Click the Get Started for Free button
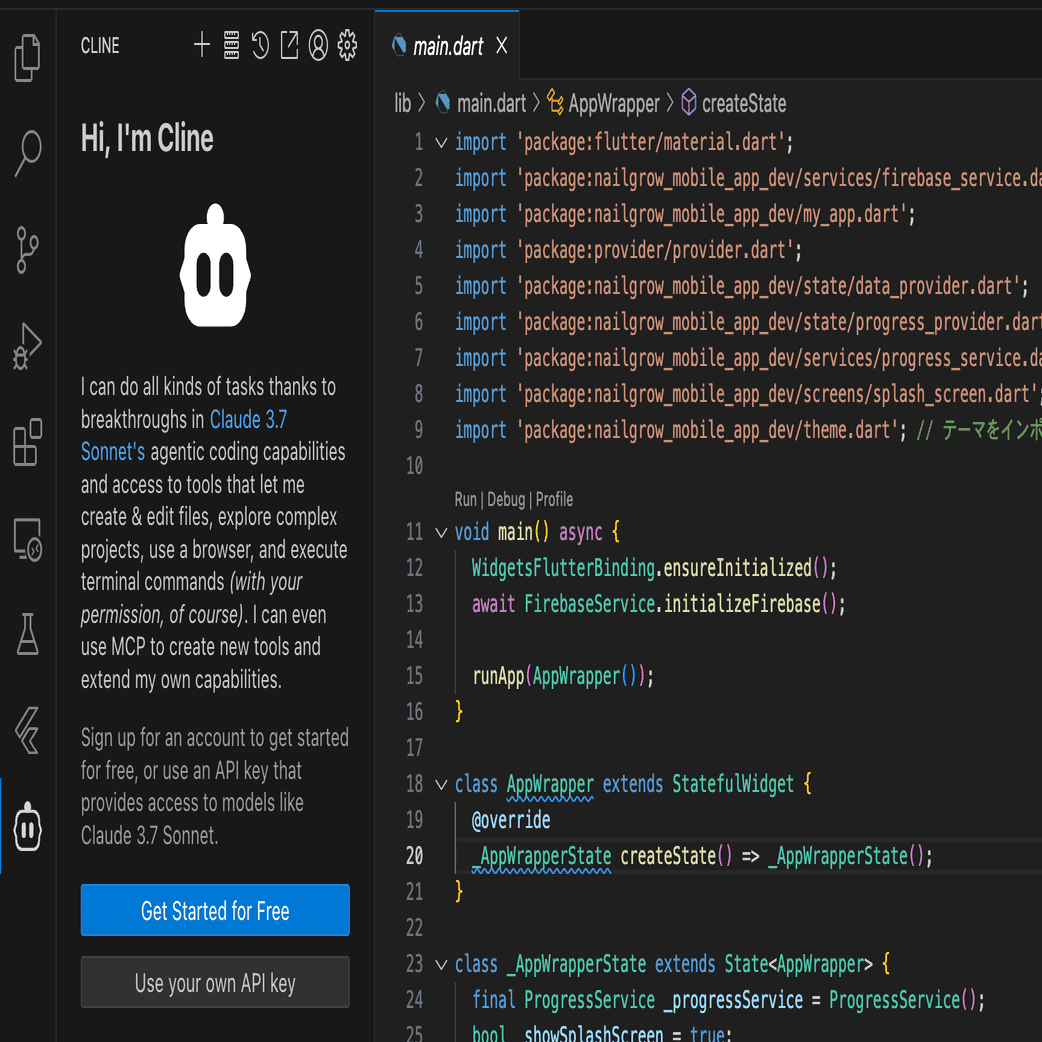Screen dimensions: 1042x1042 tap(215, 910)
